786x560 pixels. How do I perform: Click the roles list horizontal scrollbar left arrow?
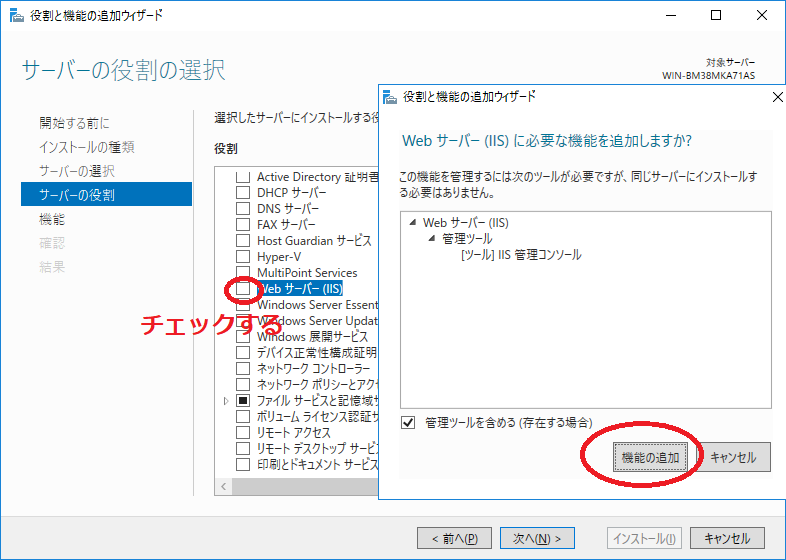coord(223,487)
